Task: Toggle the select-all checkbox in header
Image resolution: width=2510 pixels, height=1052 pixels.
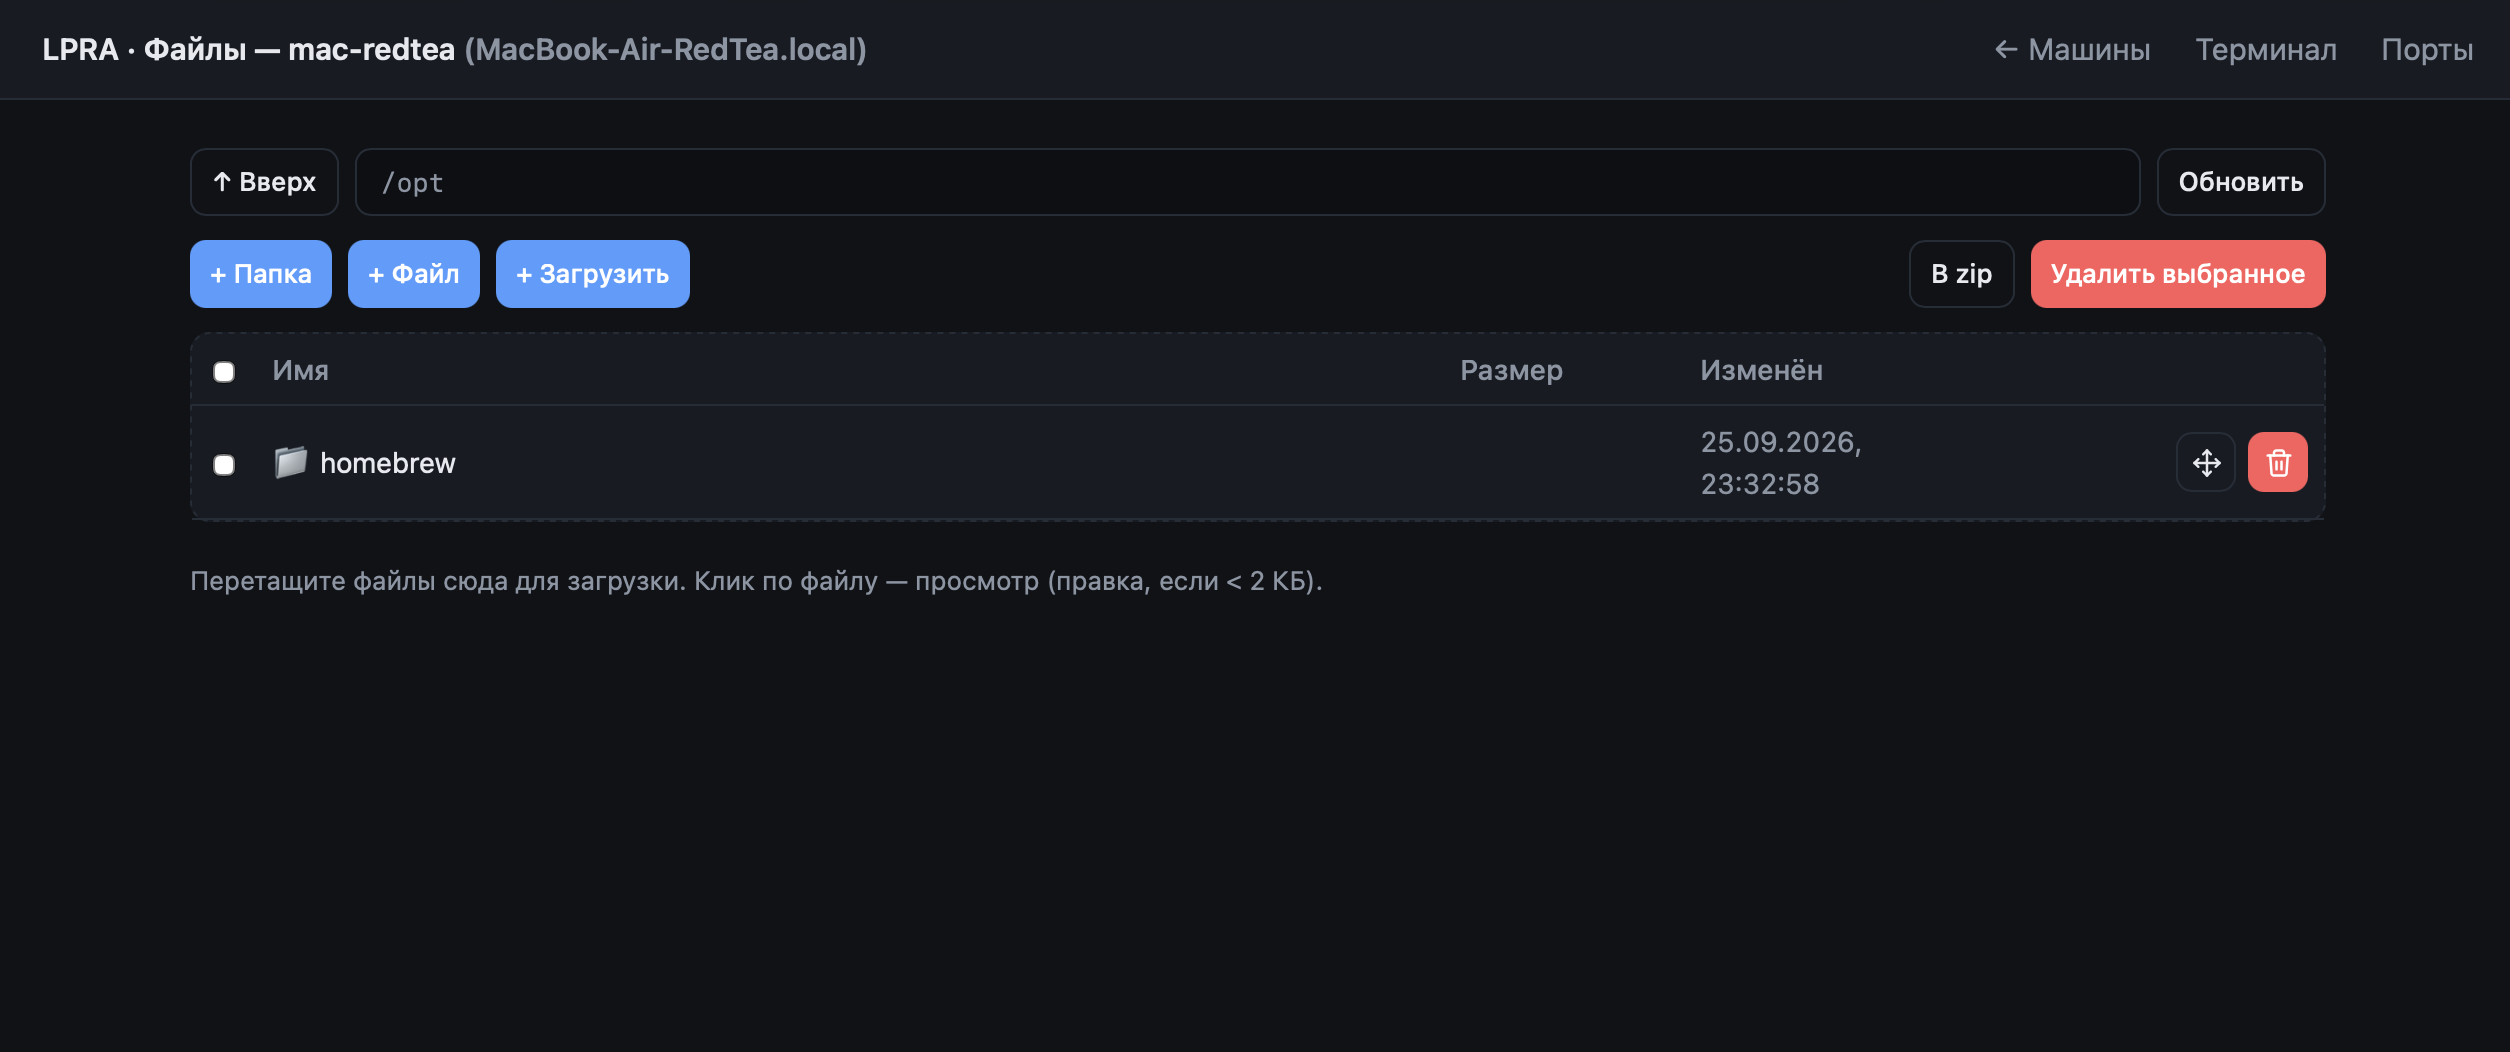Action: click(224, 372)
